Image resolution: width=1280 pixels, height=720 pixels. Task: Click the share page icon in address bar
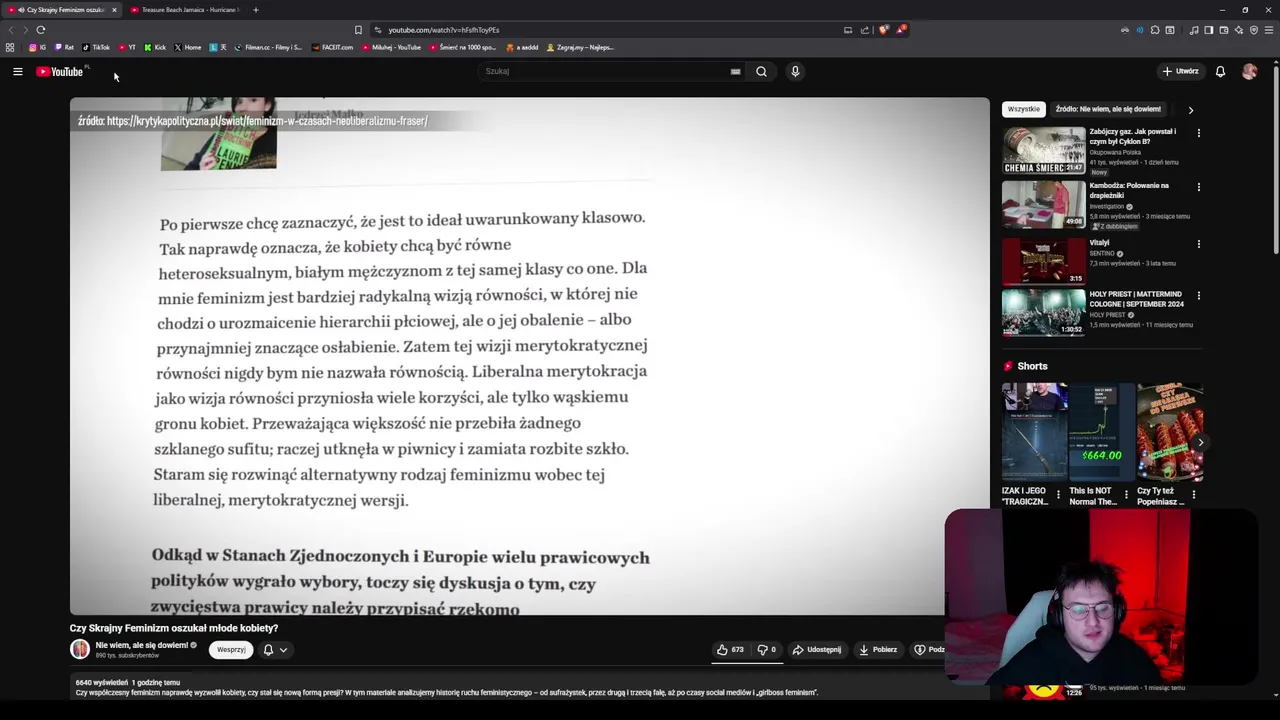point(865,30)
